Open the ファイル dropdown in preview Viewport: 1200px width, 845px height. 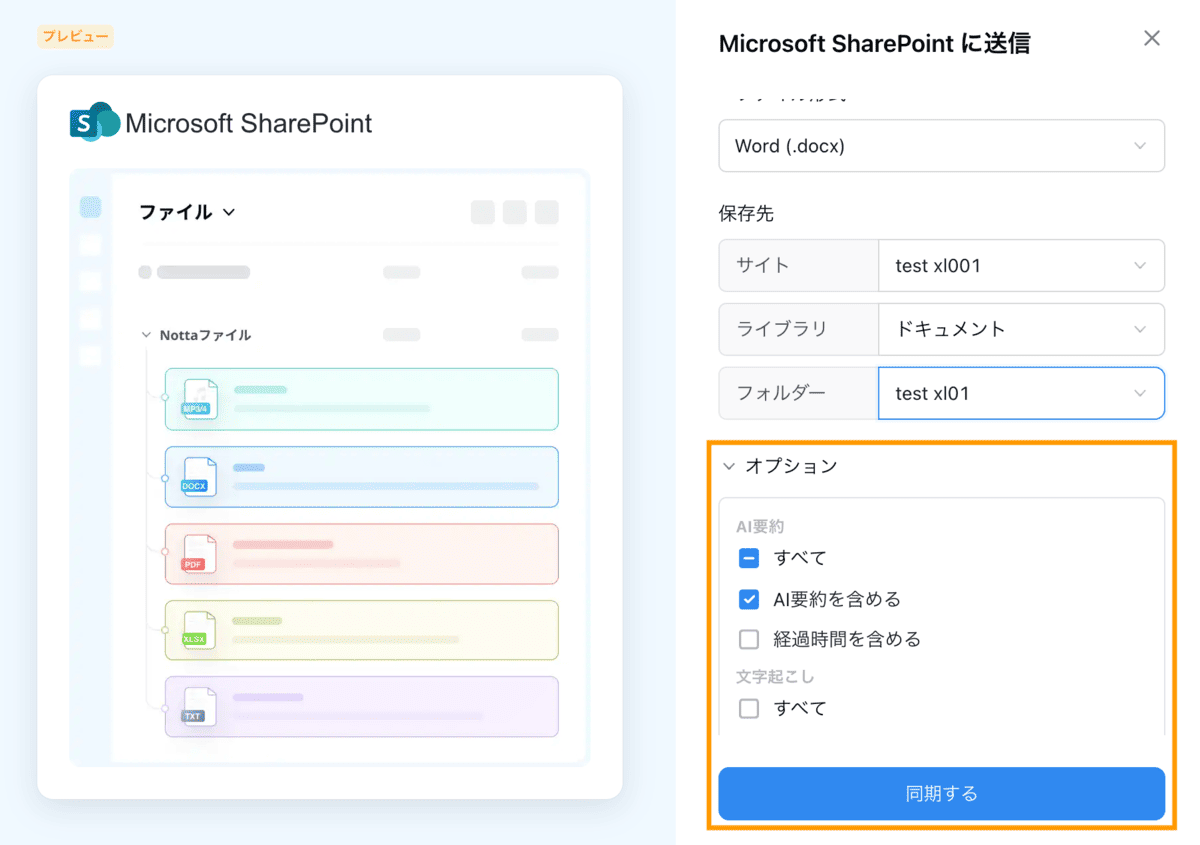pos(187,212)
